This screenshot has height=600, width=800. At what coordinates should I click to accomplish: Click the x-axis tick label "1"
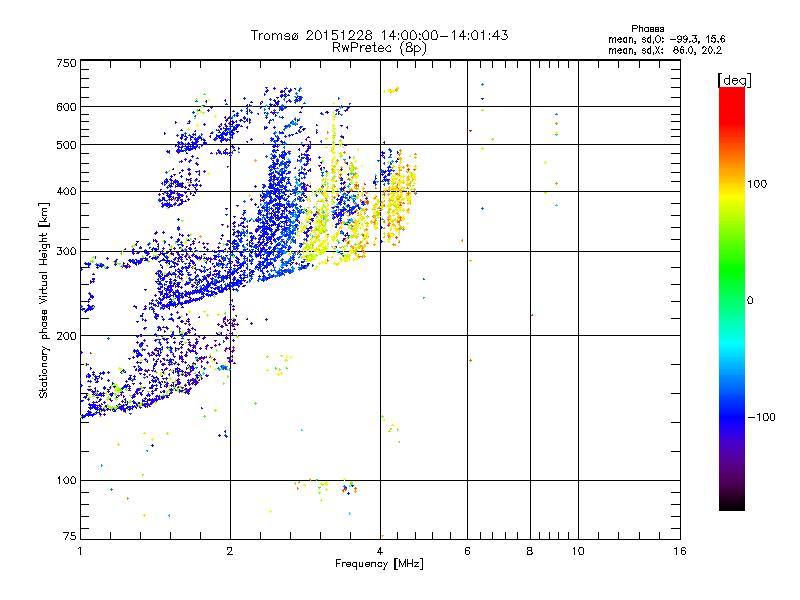(x=80, y=551)
